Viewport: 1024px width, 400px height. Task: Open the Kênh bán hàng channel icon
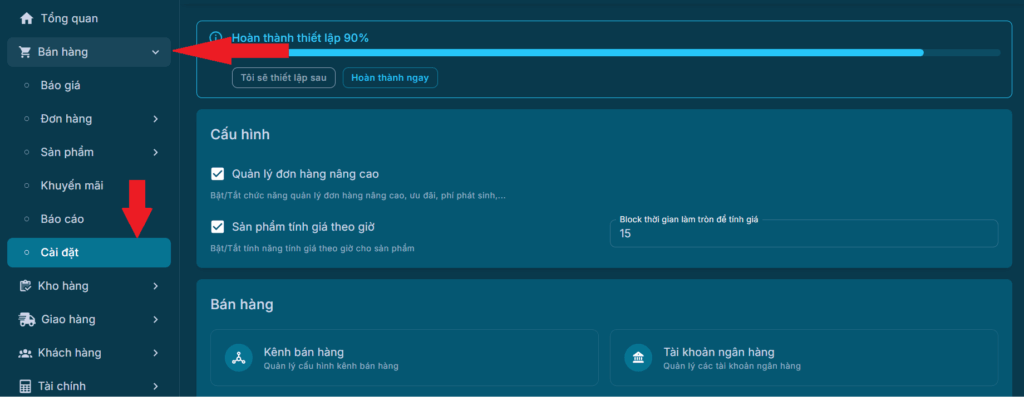tap(238, 358)
